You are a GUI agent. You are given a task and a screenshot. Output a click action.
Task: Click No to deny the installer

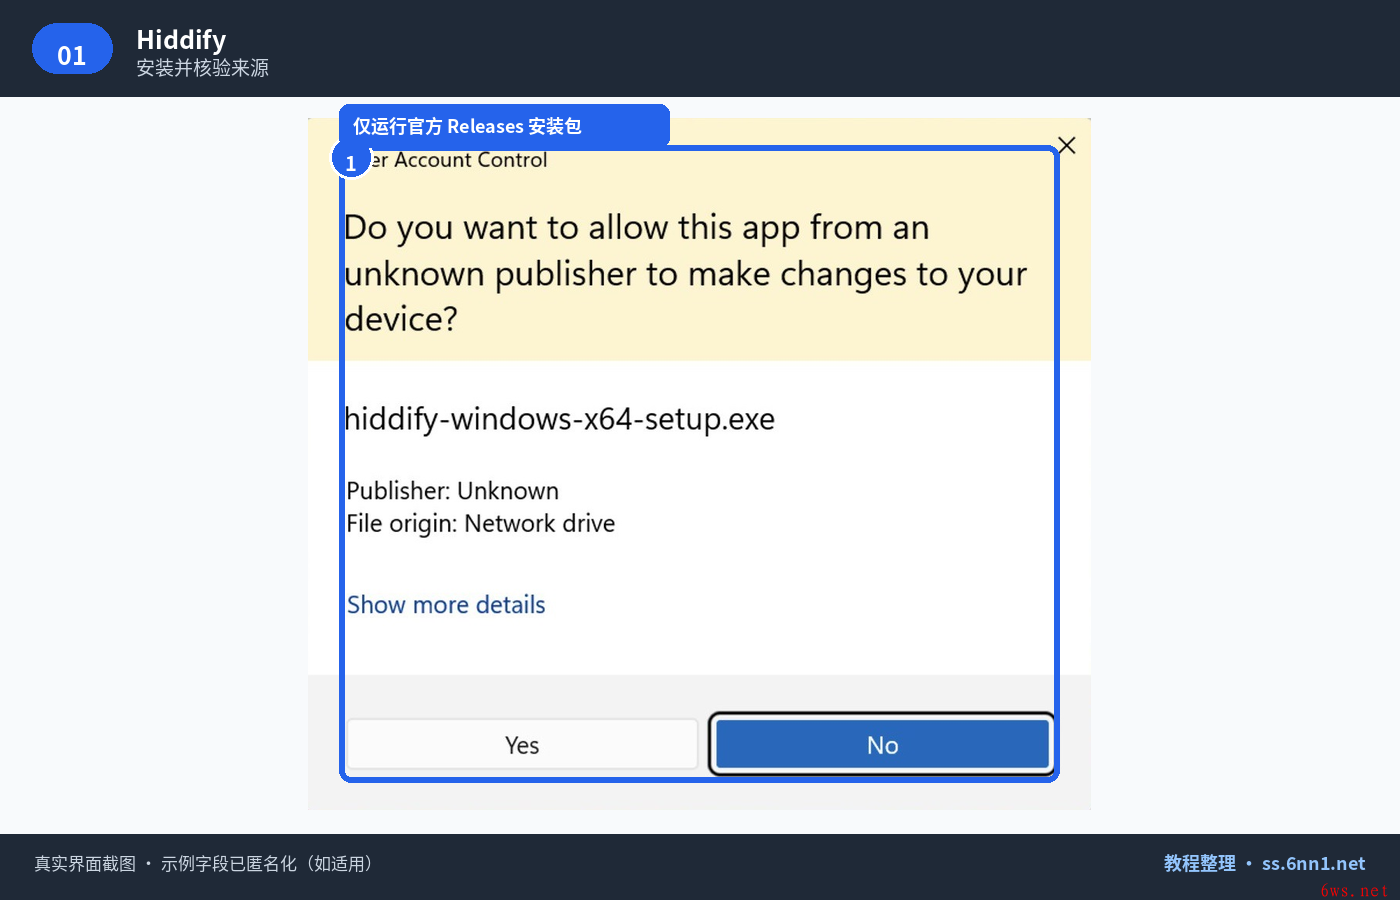tap(882, 745)
